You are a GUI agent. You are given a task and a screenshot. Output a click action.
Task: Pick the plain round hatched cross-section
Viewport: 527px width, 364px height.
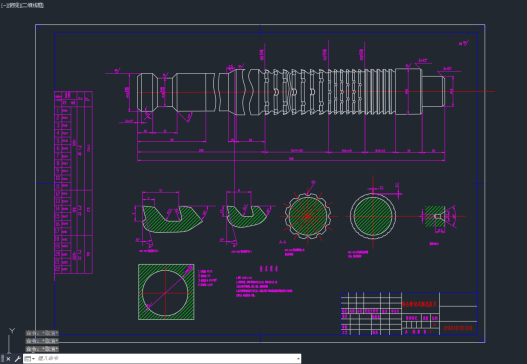373,216
